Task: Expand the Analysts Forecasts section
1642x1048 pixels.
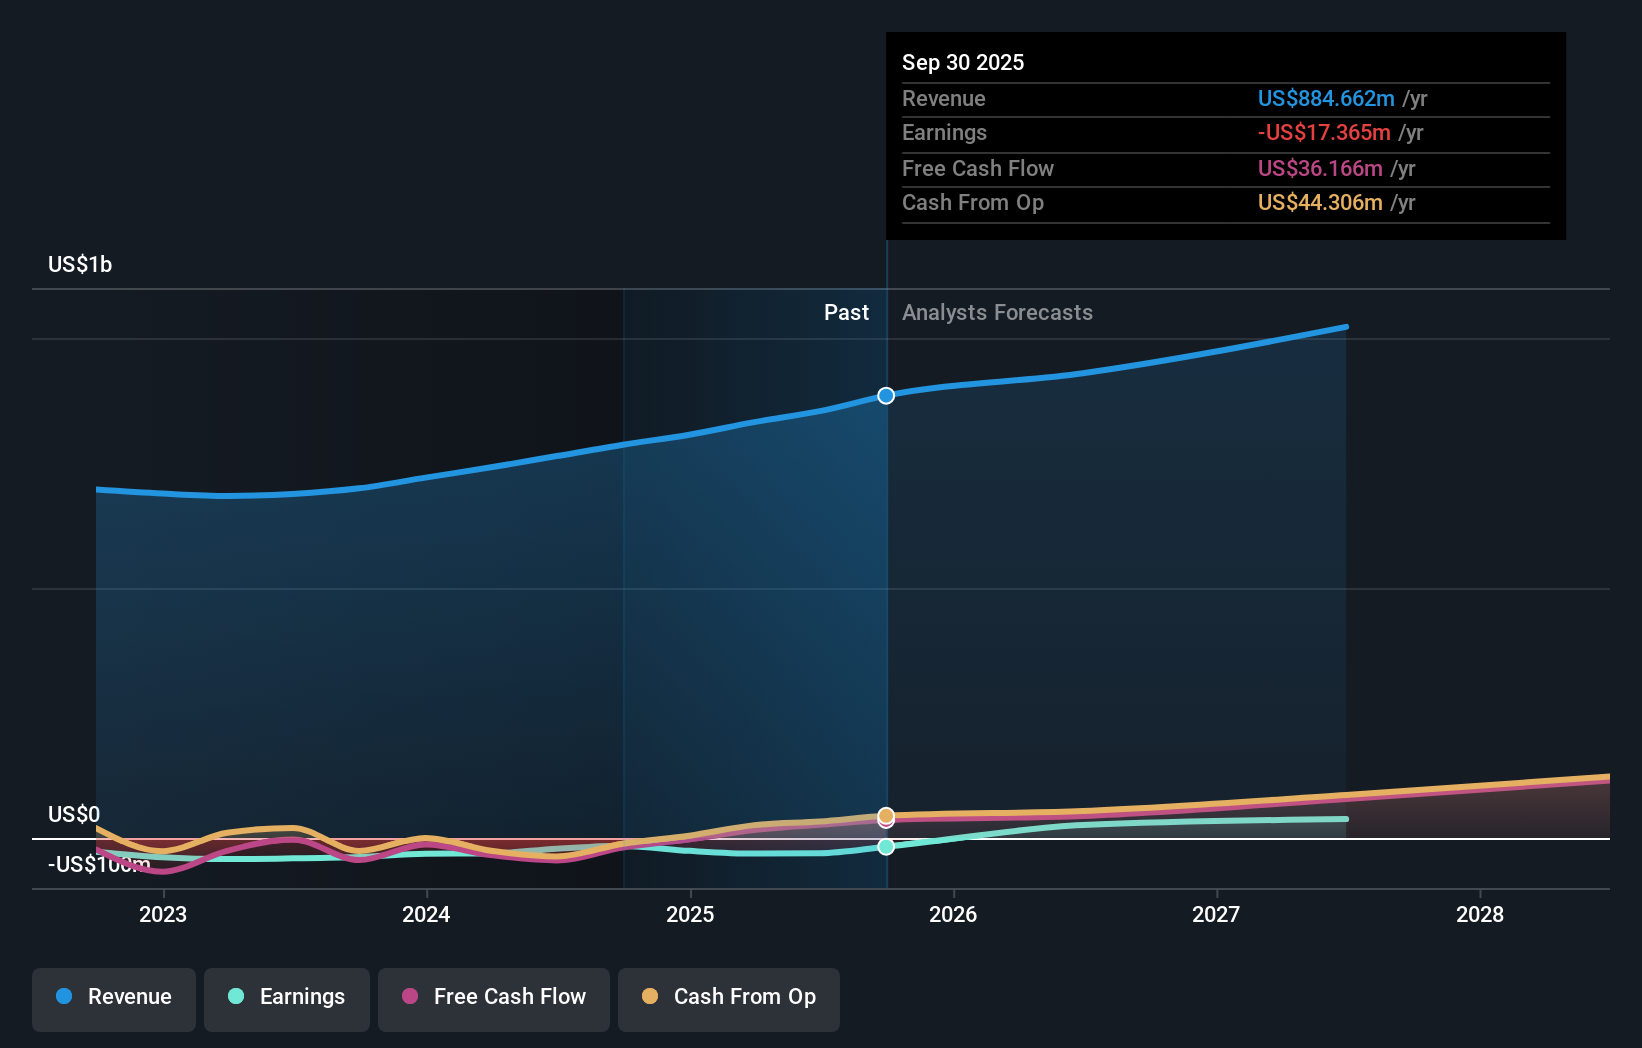Action: (x=996, y=312)
